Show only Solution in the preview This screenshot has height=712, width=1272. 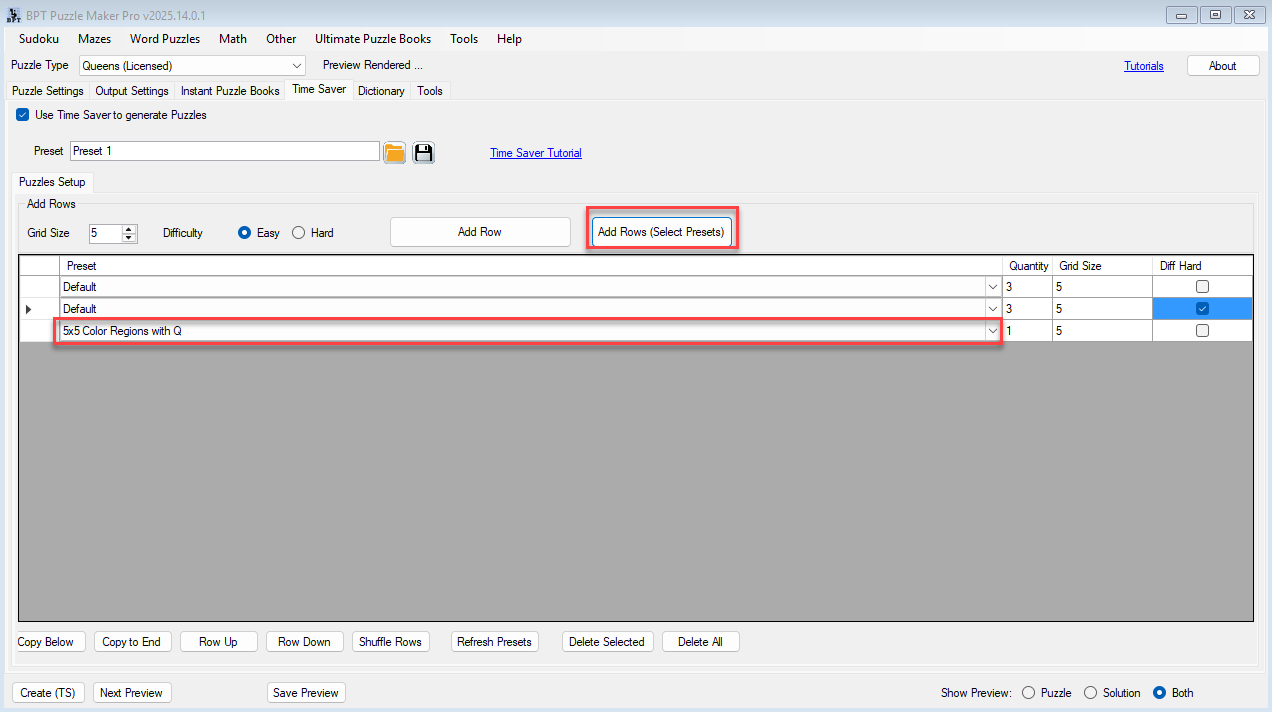tap(1091, 693)
